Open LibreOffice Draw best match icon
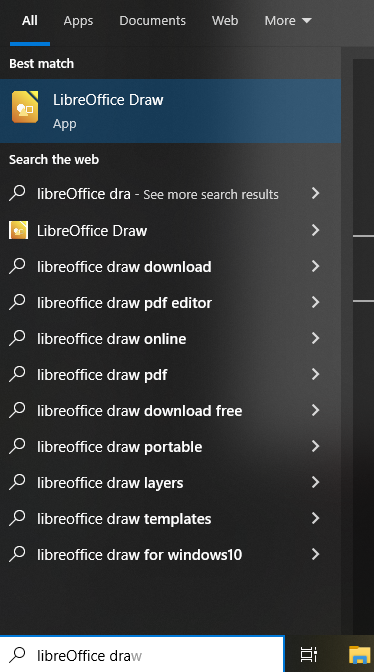The height and width of the screenshot is (672, 374). pos(25,107)
